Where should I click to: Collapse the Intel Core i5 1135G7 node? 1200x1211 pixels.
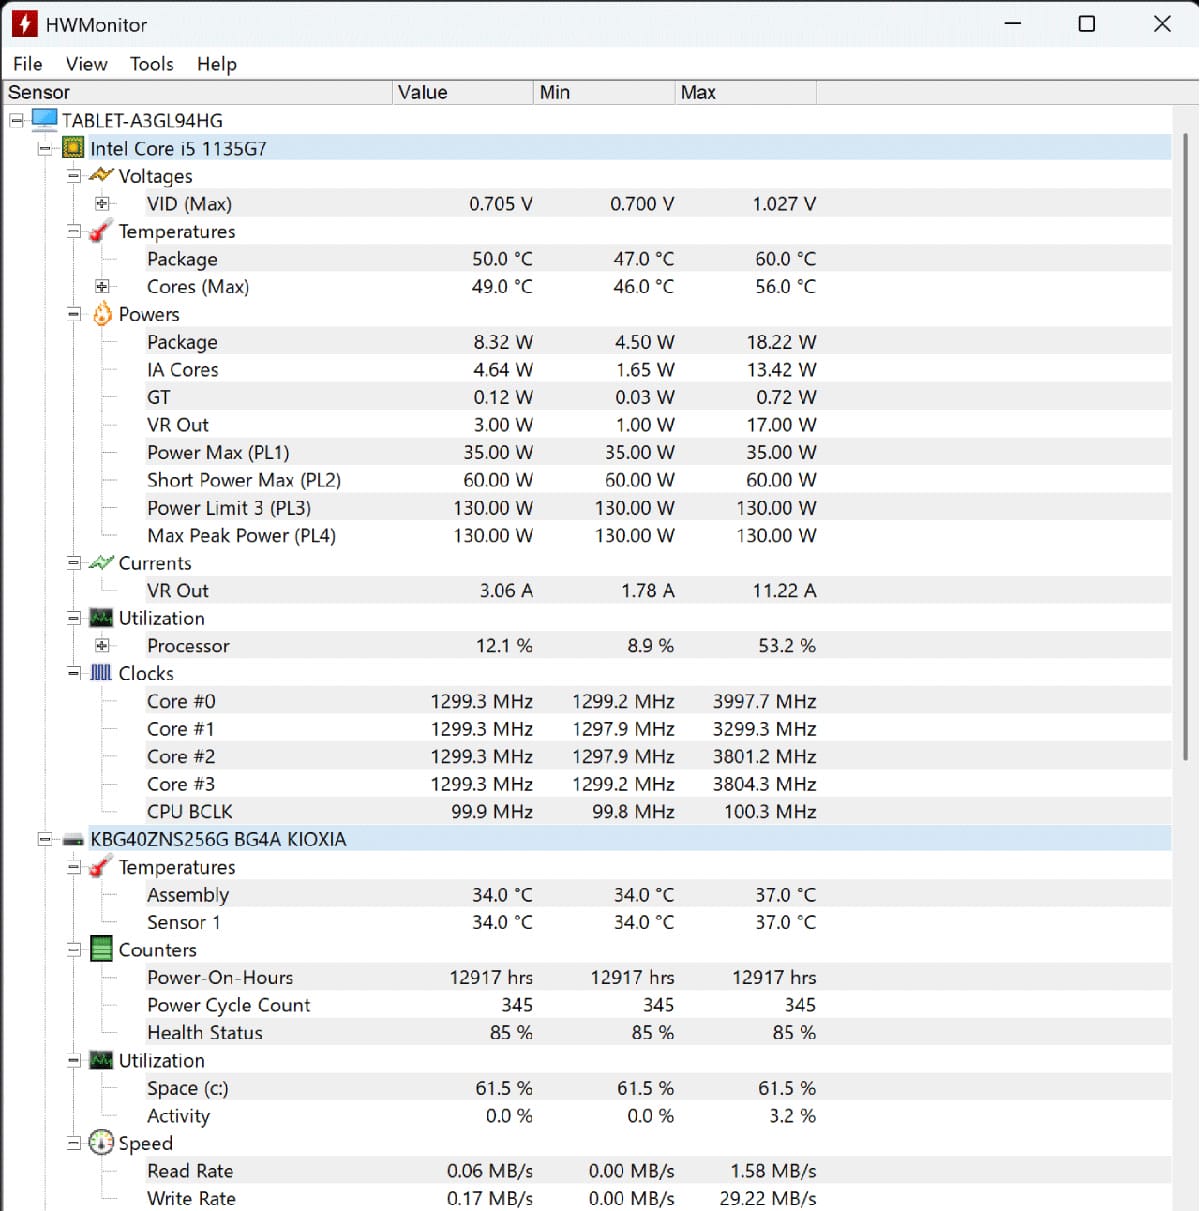[x=45, y=148]
